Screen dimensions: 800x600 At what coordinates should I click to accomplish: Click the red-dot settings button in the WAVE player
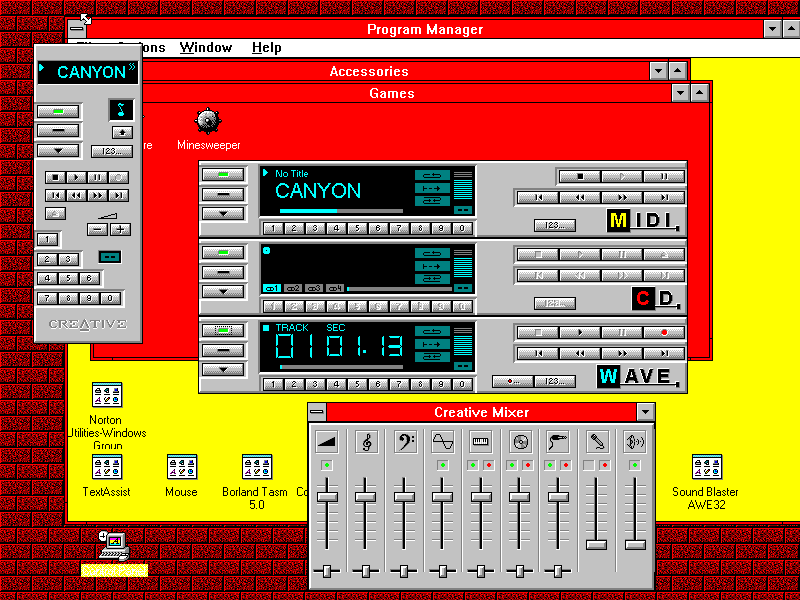[513, 381]
